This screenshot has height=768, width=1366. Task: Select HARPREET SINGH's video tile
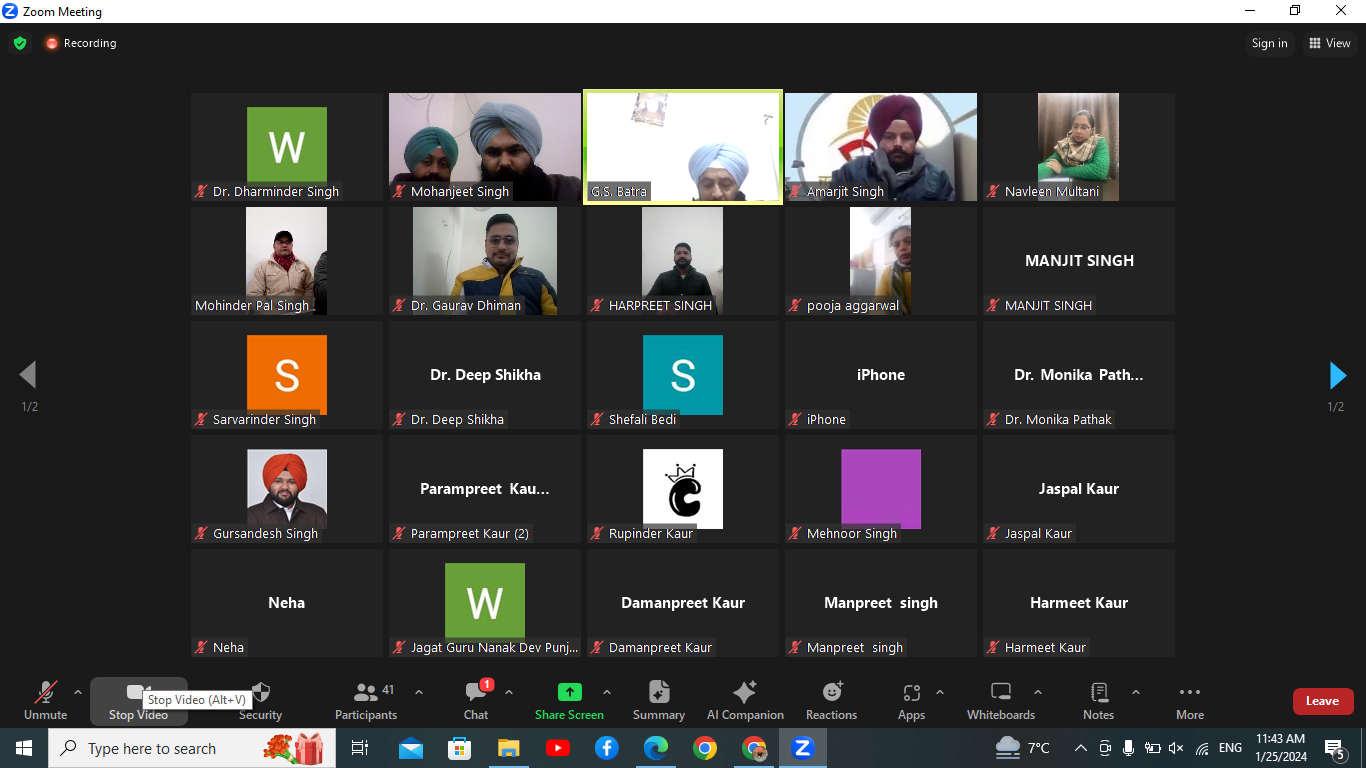(x=683, y=261)
